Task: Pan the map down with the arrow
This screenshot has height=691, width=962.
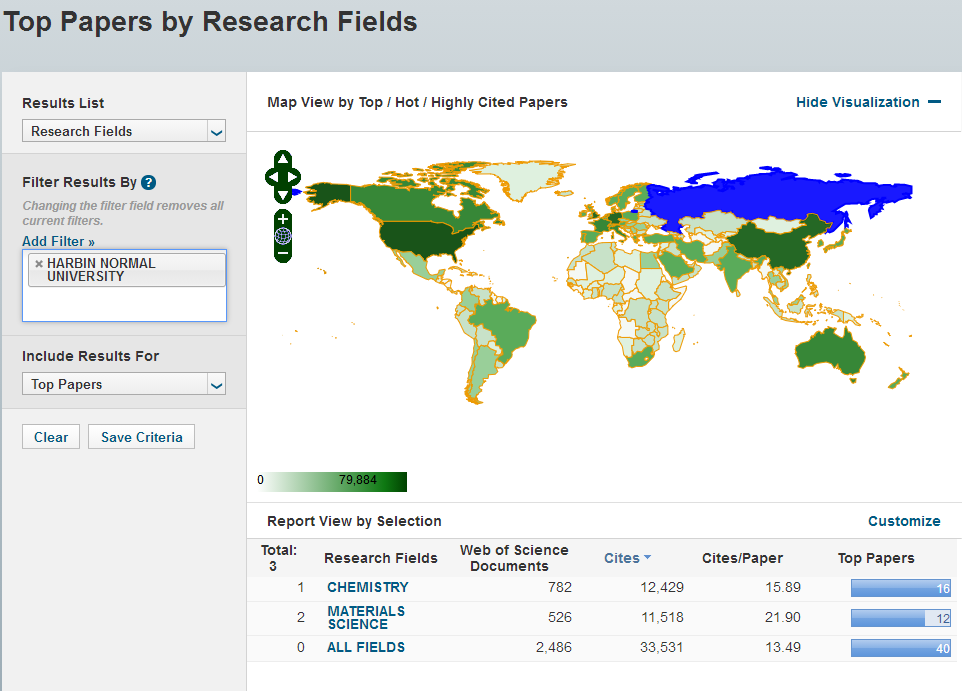Action: tap(283, 195)
